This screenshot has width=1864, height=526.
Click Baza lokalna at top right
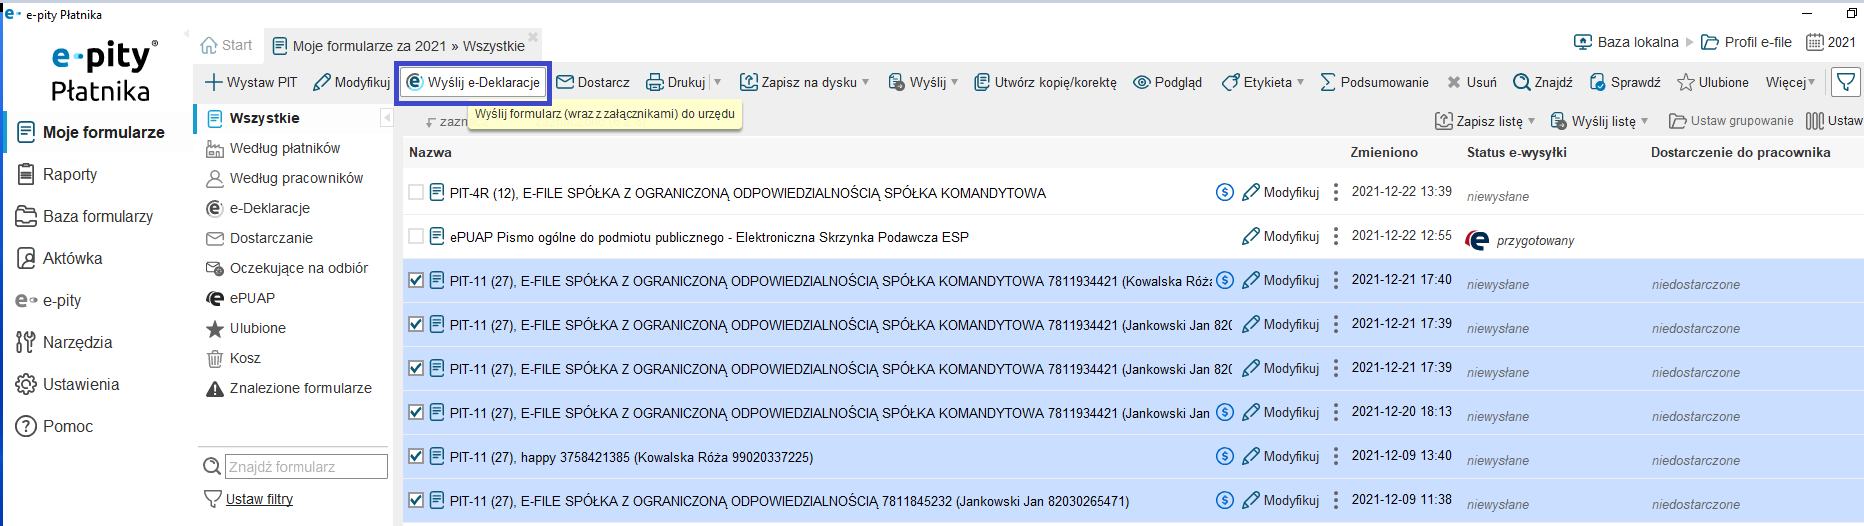(1626, 42)
